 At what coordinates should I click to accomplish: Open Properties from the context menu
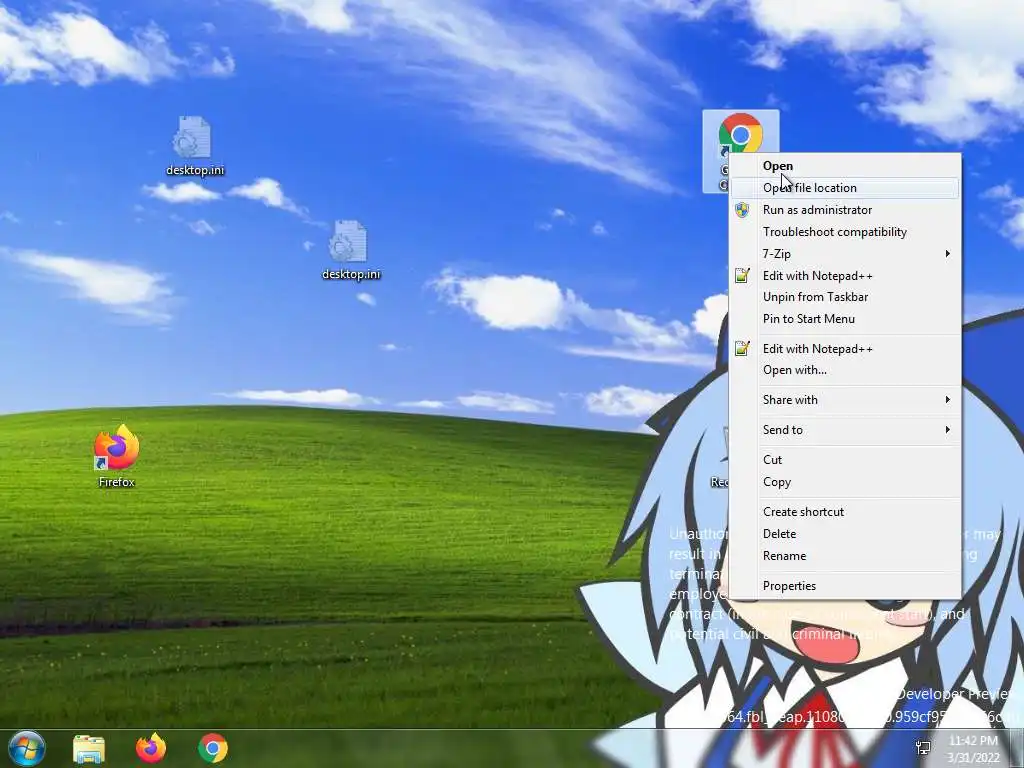(x=844, y=586)
